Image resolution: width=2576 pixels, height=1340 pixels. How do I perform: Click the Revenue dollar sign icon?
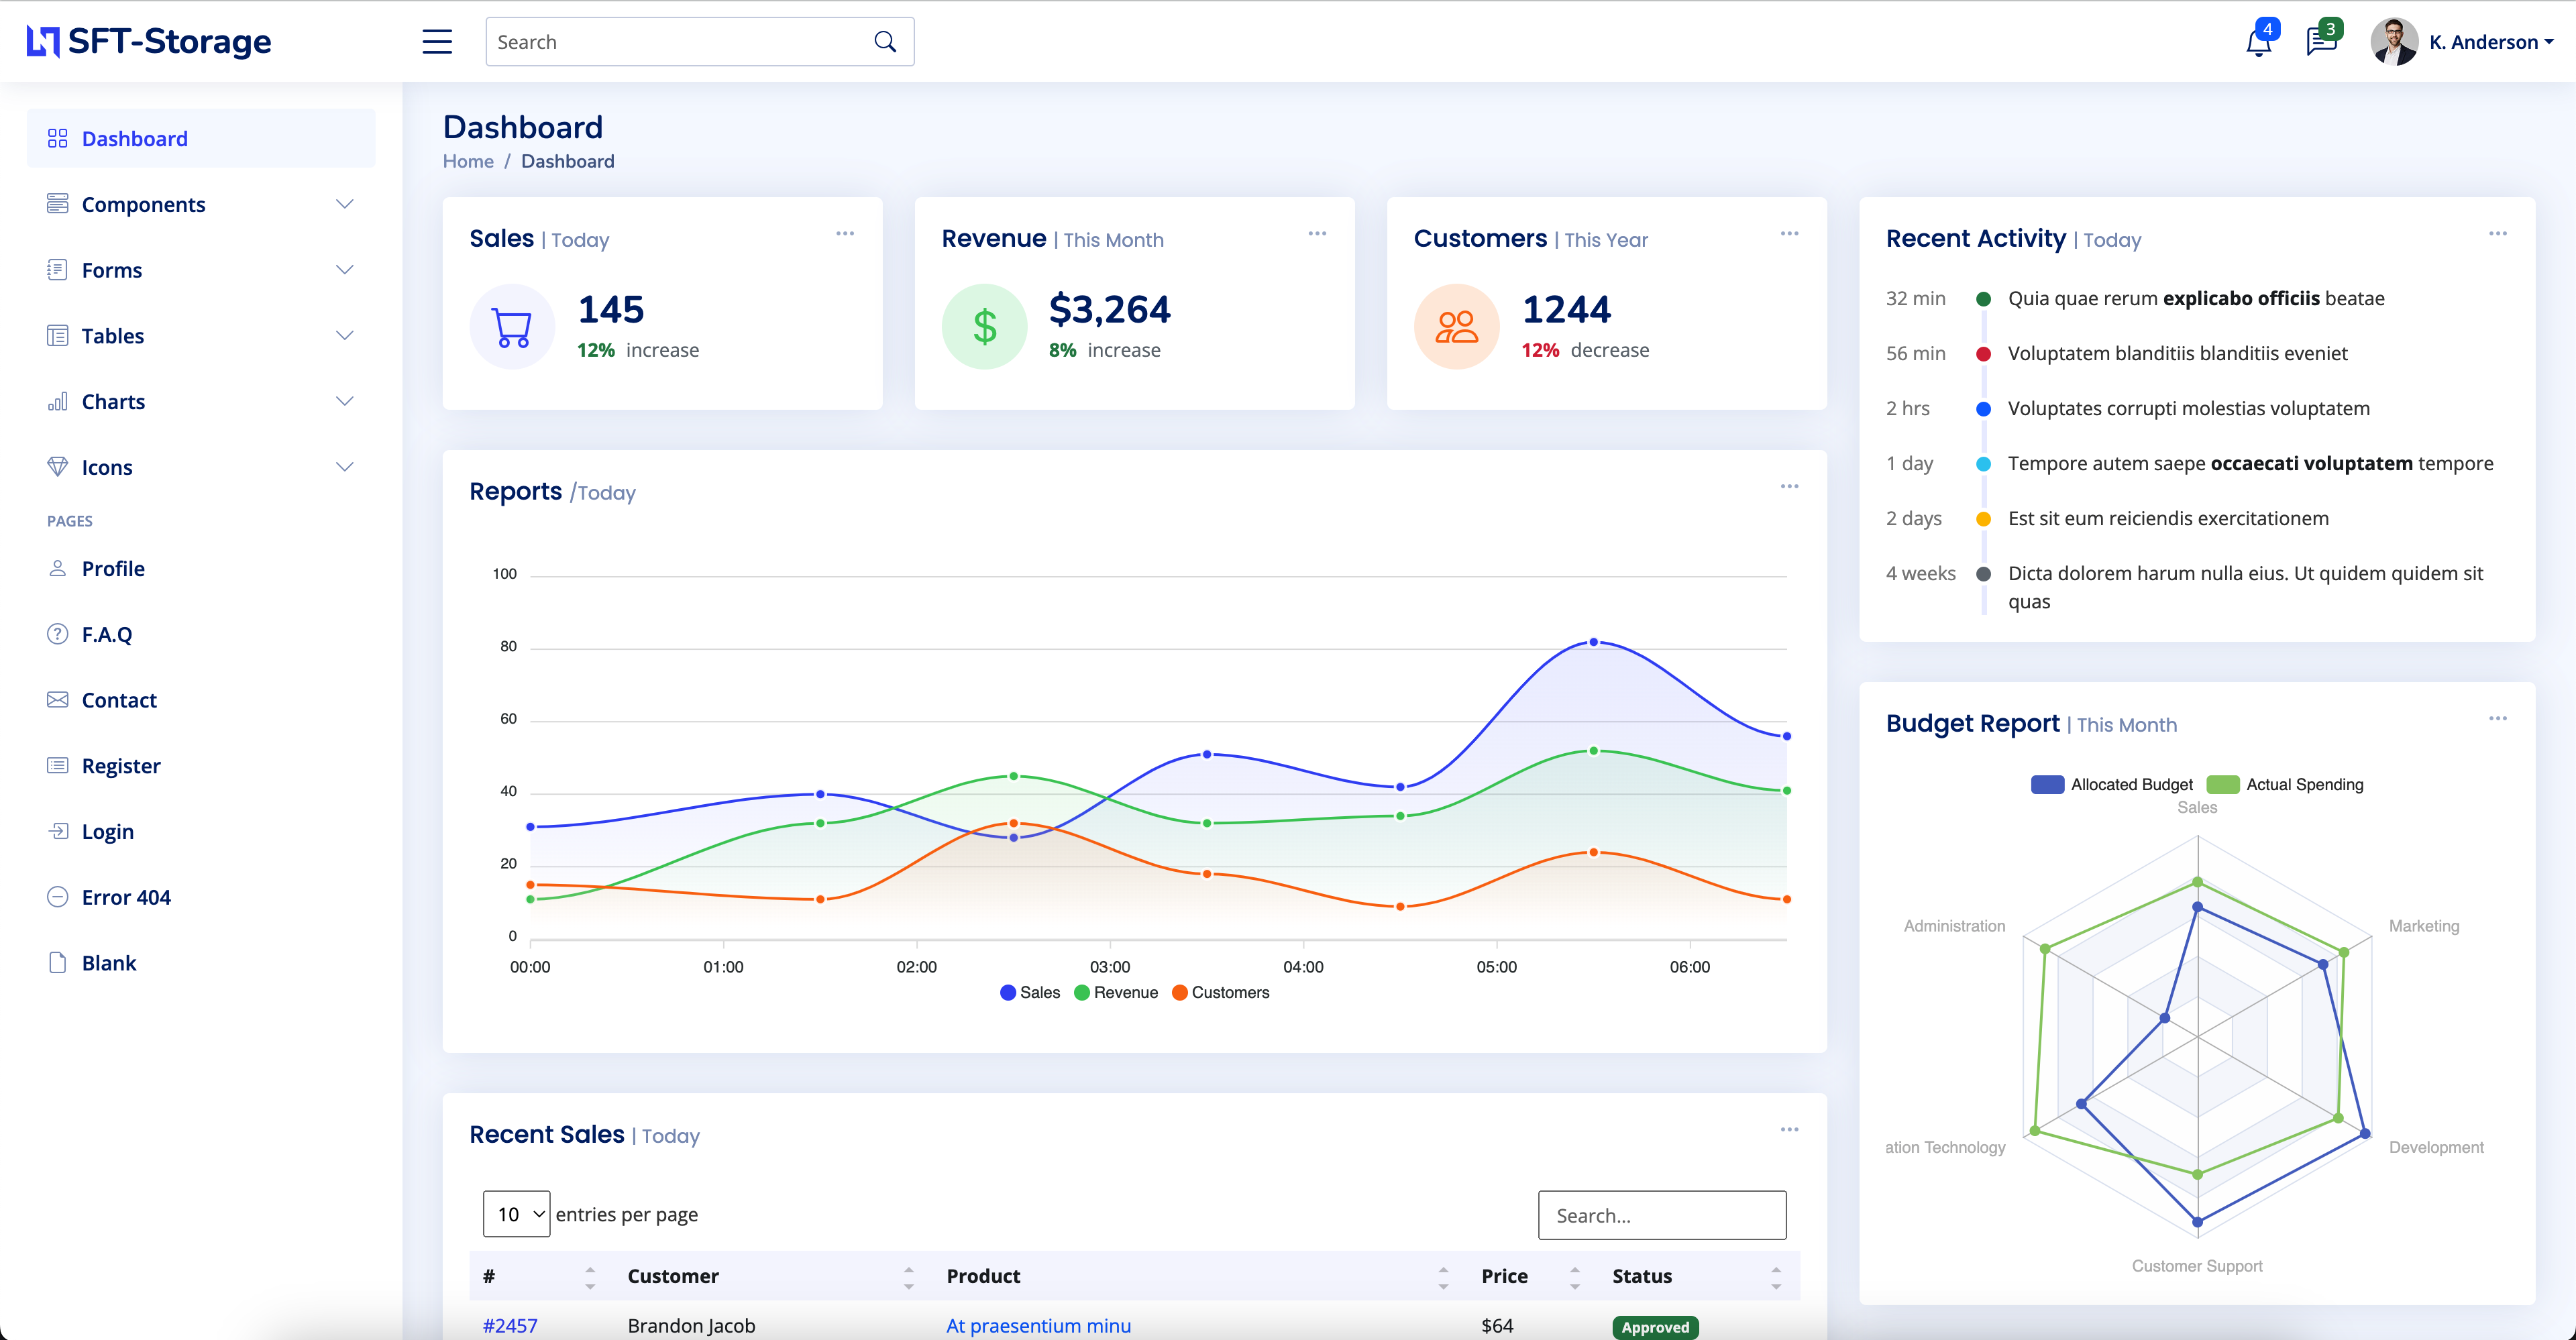pos(984,327)
